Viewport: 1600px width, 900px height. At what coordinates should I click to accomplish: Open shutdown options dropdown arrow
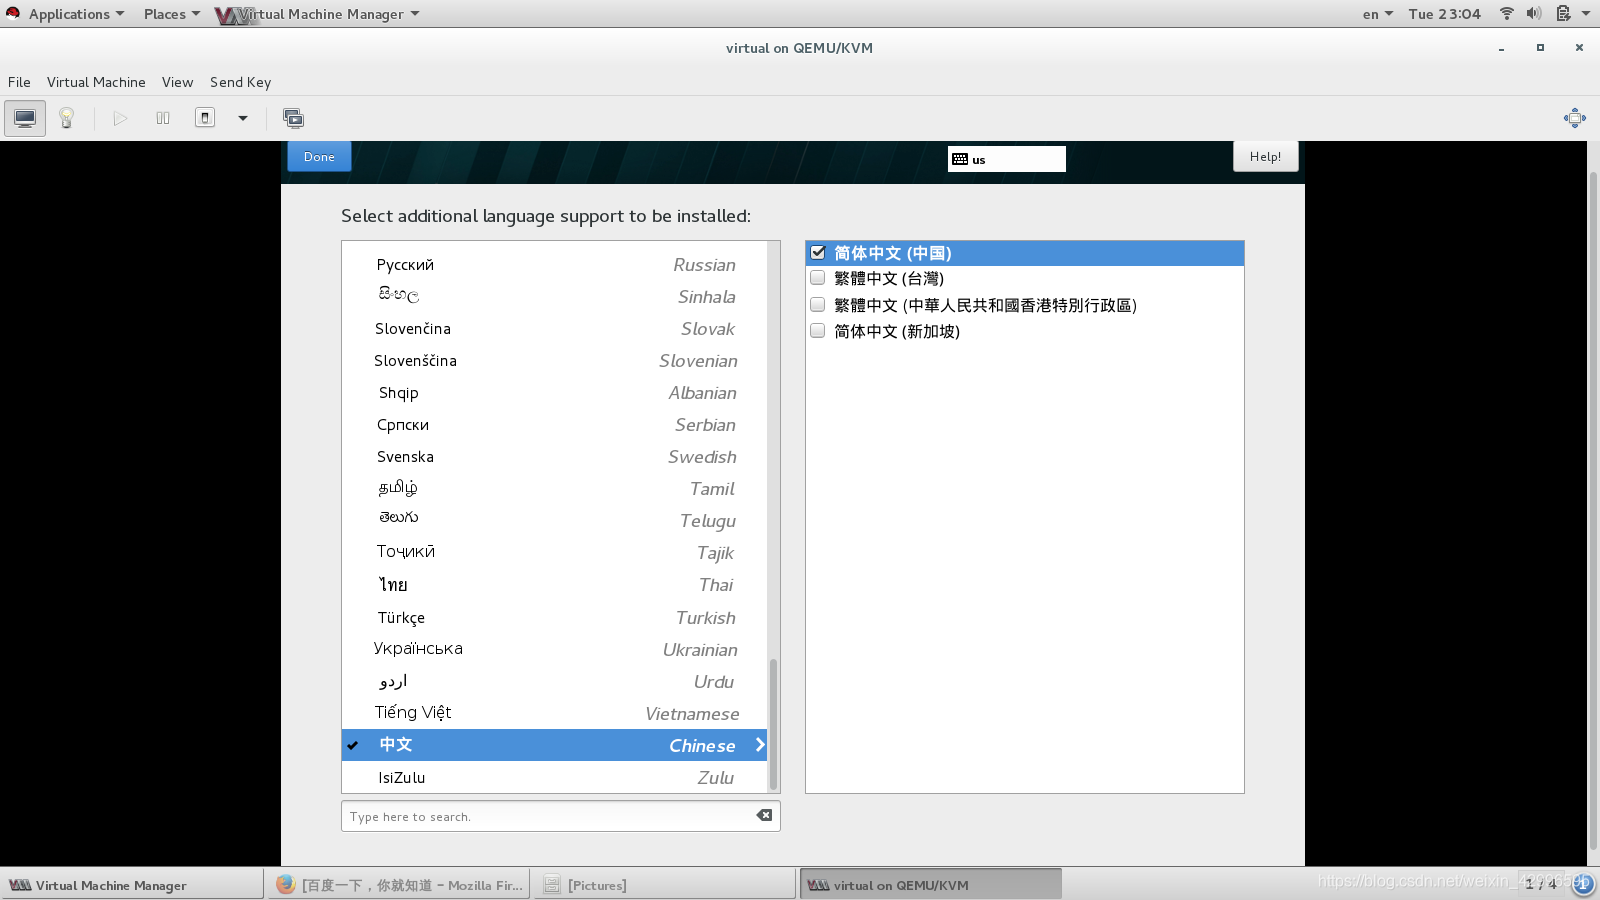242,118
